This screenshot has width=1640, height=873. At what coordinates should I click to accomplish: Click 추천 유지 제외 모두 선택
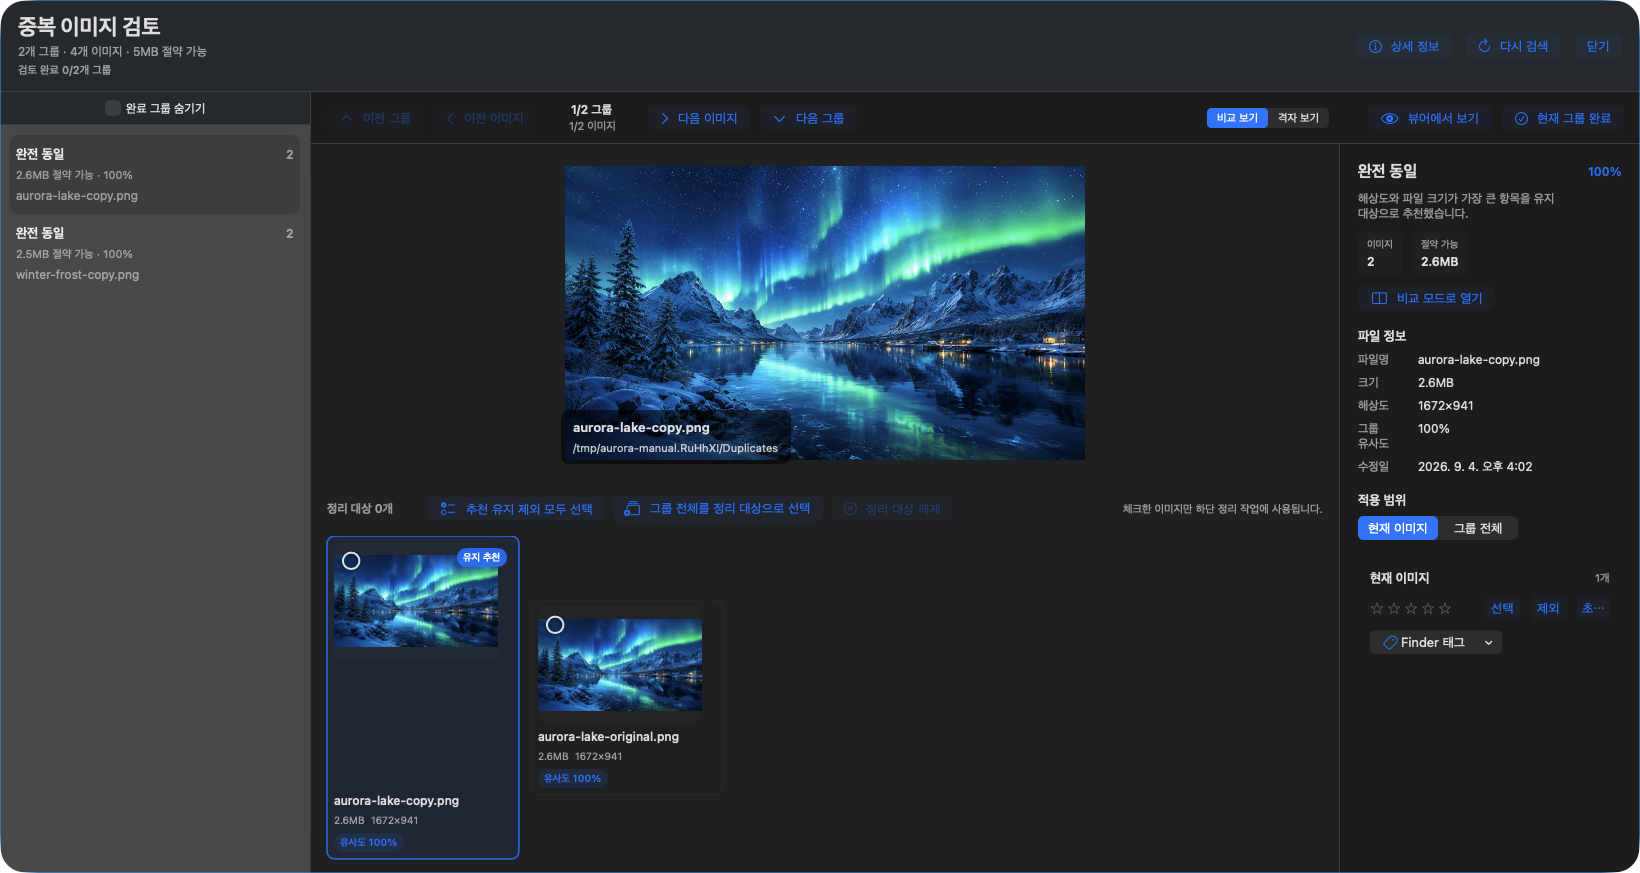517,509
